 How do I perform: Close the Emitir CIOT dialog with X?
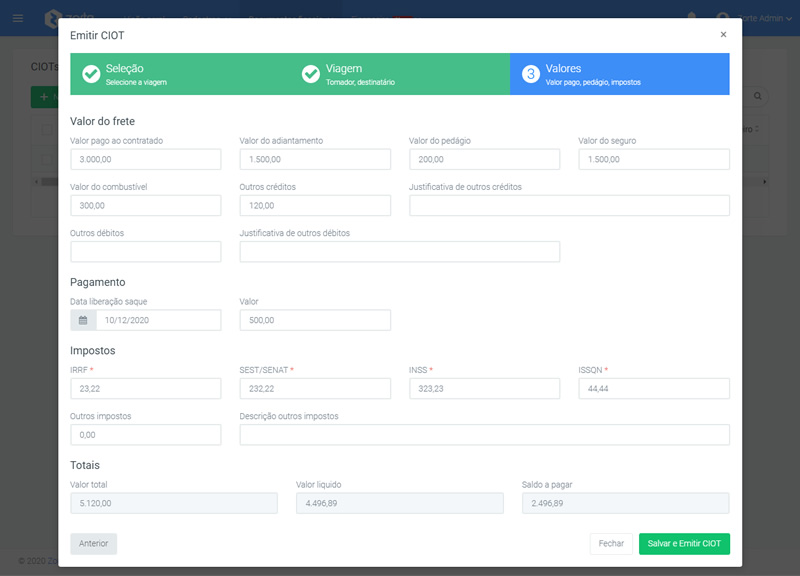point(723,35)
